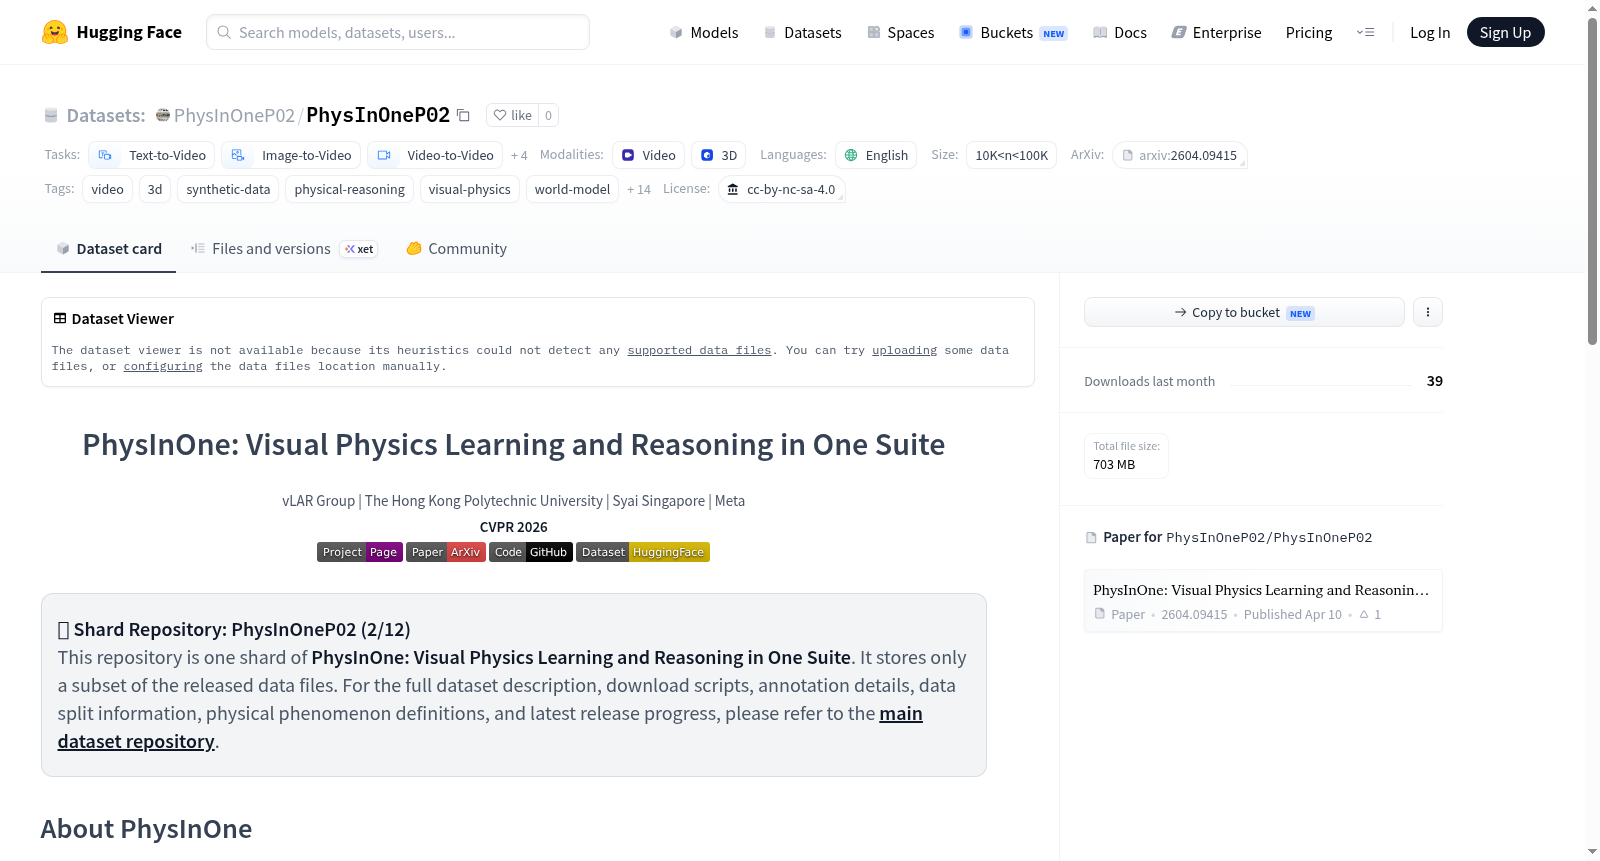Open the Pricing page
1600x861 pixels.
pos(1309,32)
